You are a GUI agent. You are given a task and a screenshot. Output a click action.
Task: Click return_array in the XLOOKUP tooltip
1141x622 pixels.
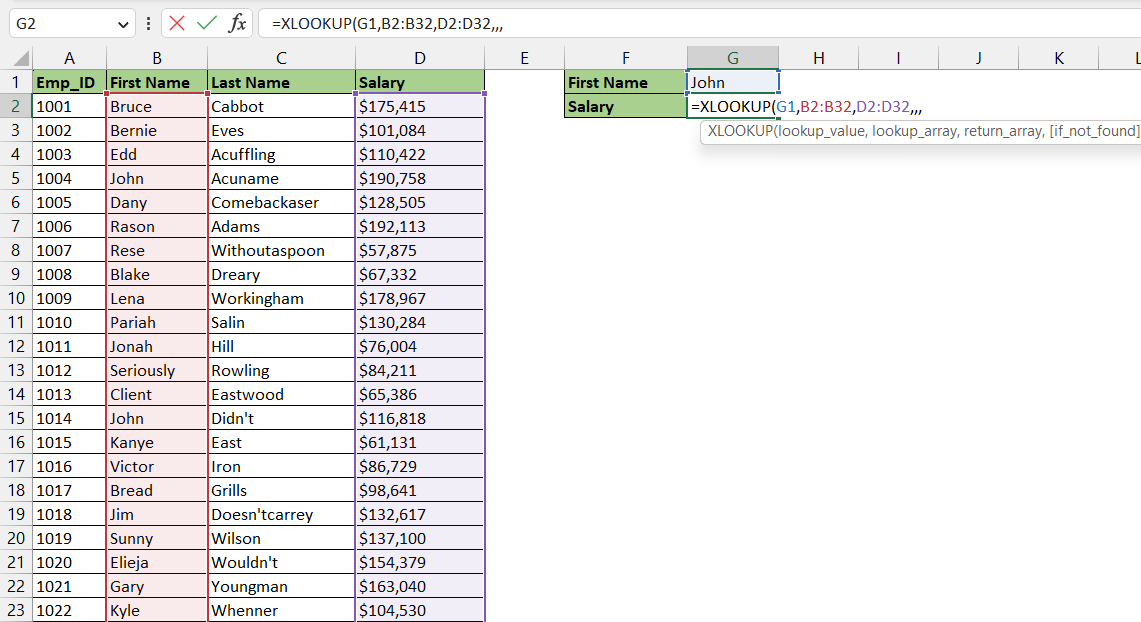coord(1003,132)
